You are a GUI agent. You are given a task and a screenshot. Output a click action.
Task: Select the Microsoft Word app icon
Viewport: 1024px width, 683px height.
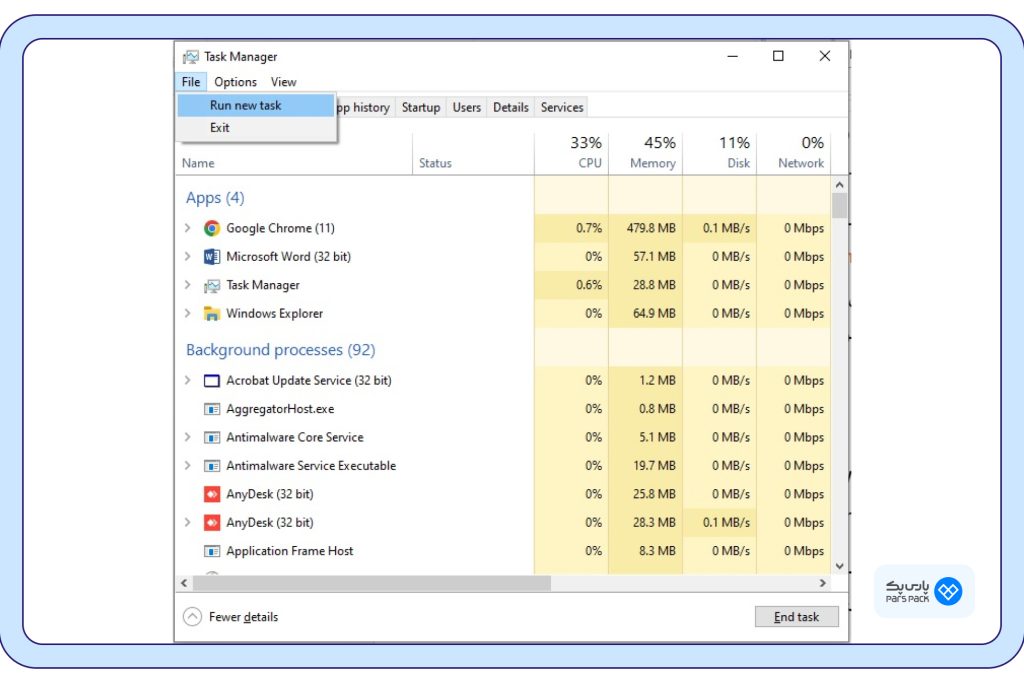tap(212, 257)
